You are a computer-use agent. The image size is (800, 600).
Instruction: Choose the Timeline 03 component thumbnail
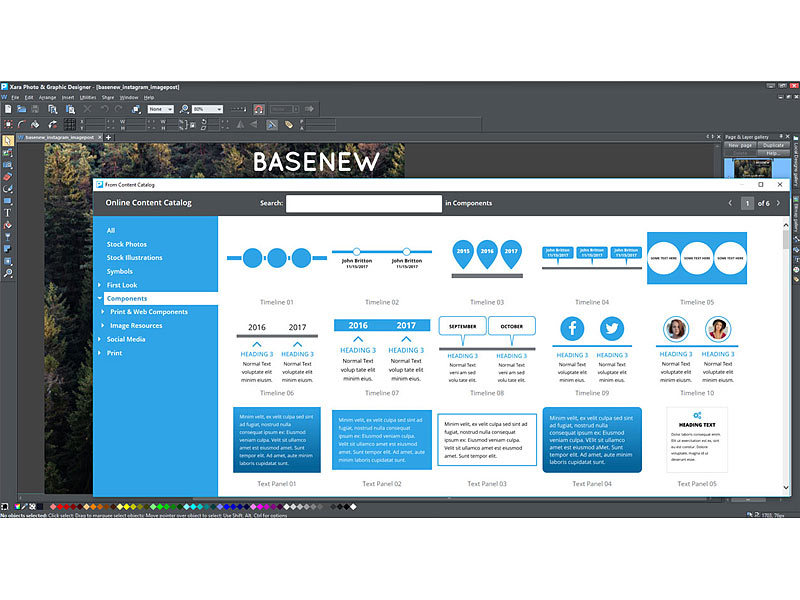coord(487,258)
